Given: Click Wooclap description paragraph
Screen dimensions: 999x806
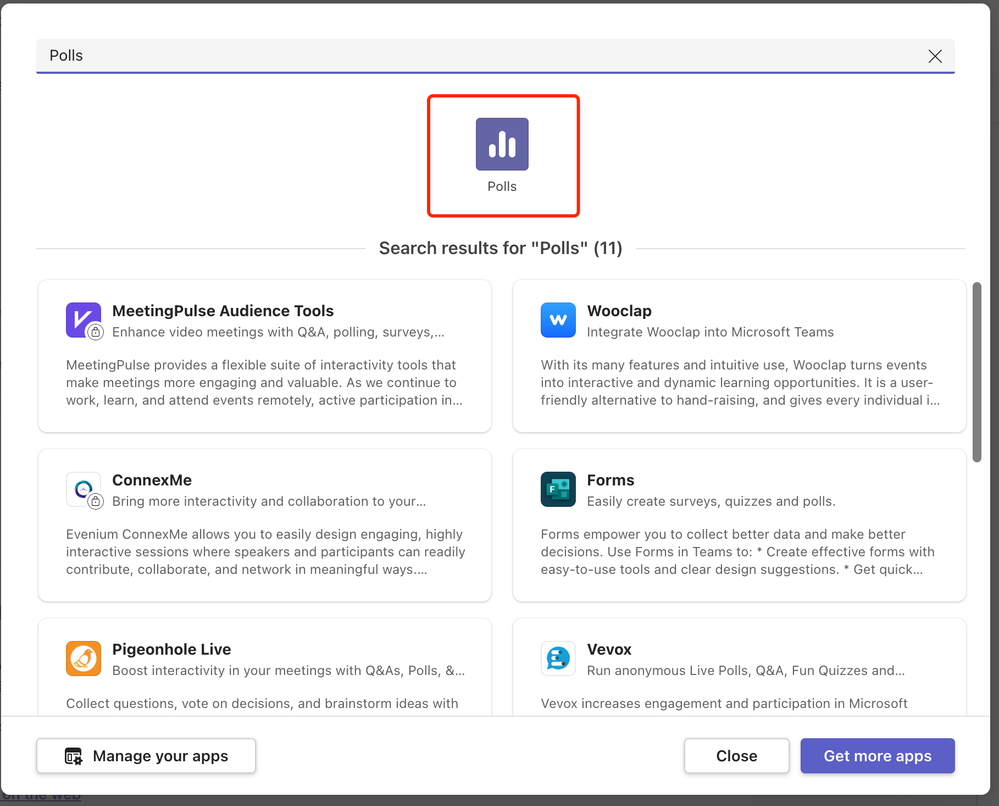Looking at the screenshot, I should 740,382.
